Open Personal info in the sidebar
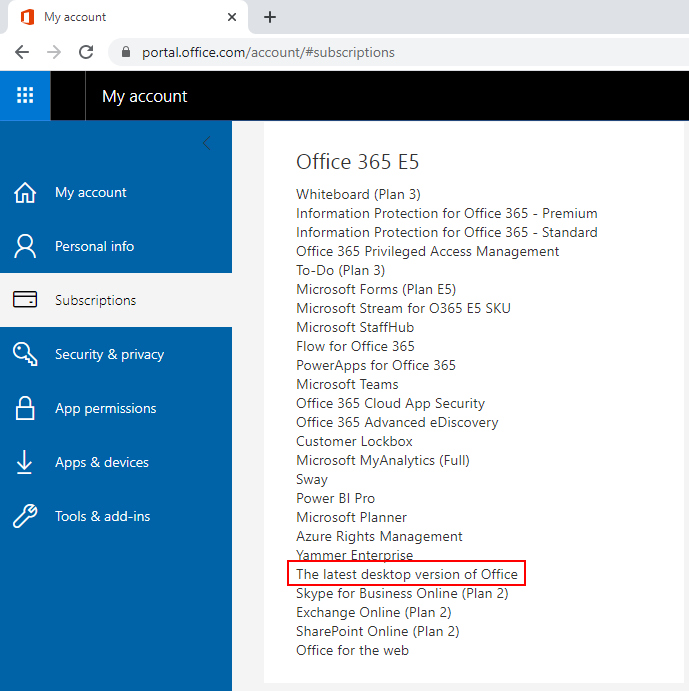Viewport: 689px width, 691px height. pos(116,246)
